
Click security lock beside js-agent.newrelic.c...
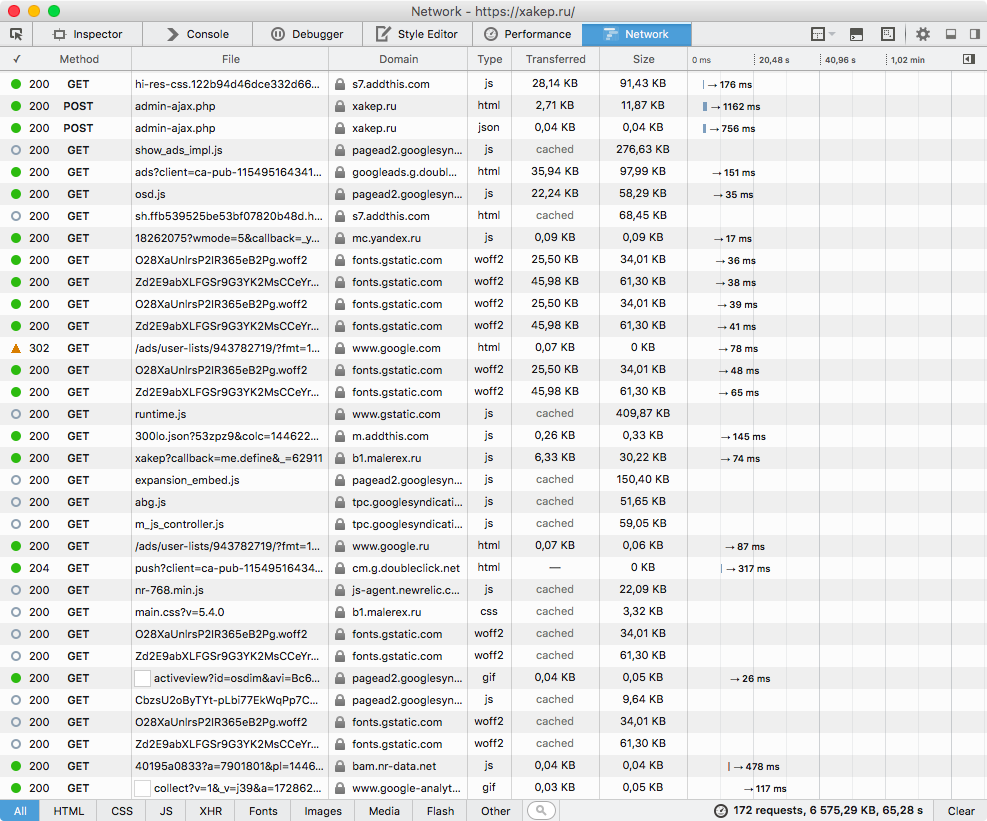340,590
